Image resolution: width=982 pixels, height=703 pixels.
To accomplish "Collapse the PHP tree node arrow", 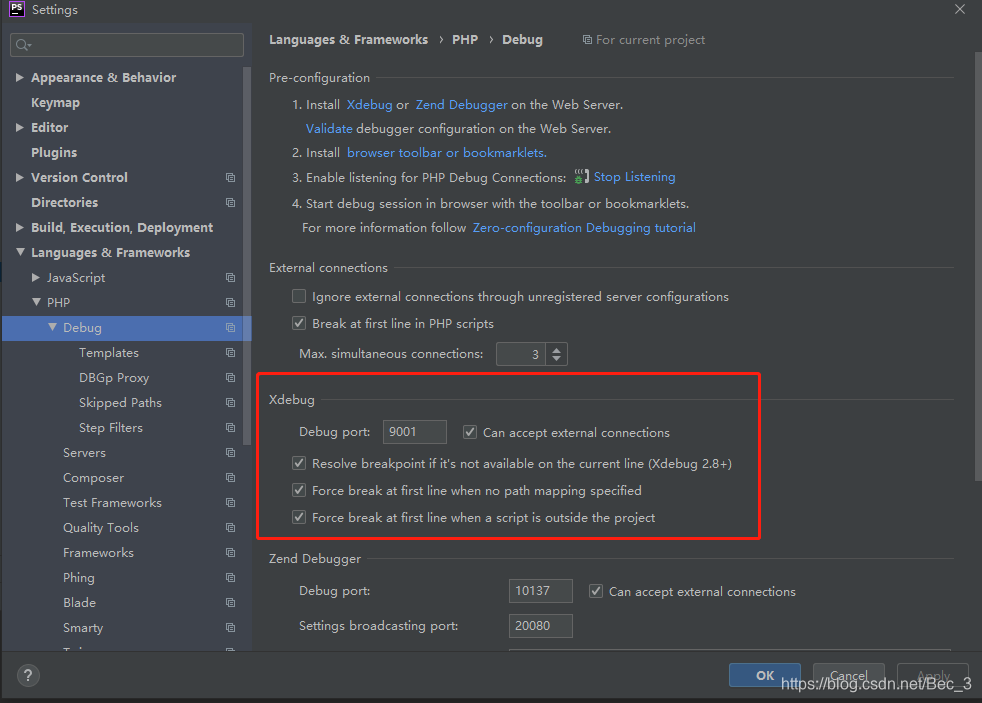I will coord(36,302).
